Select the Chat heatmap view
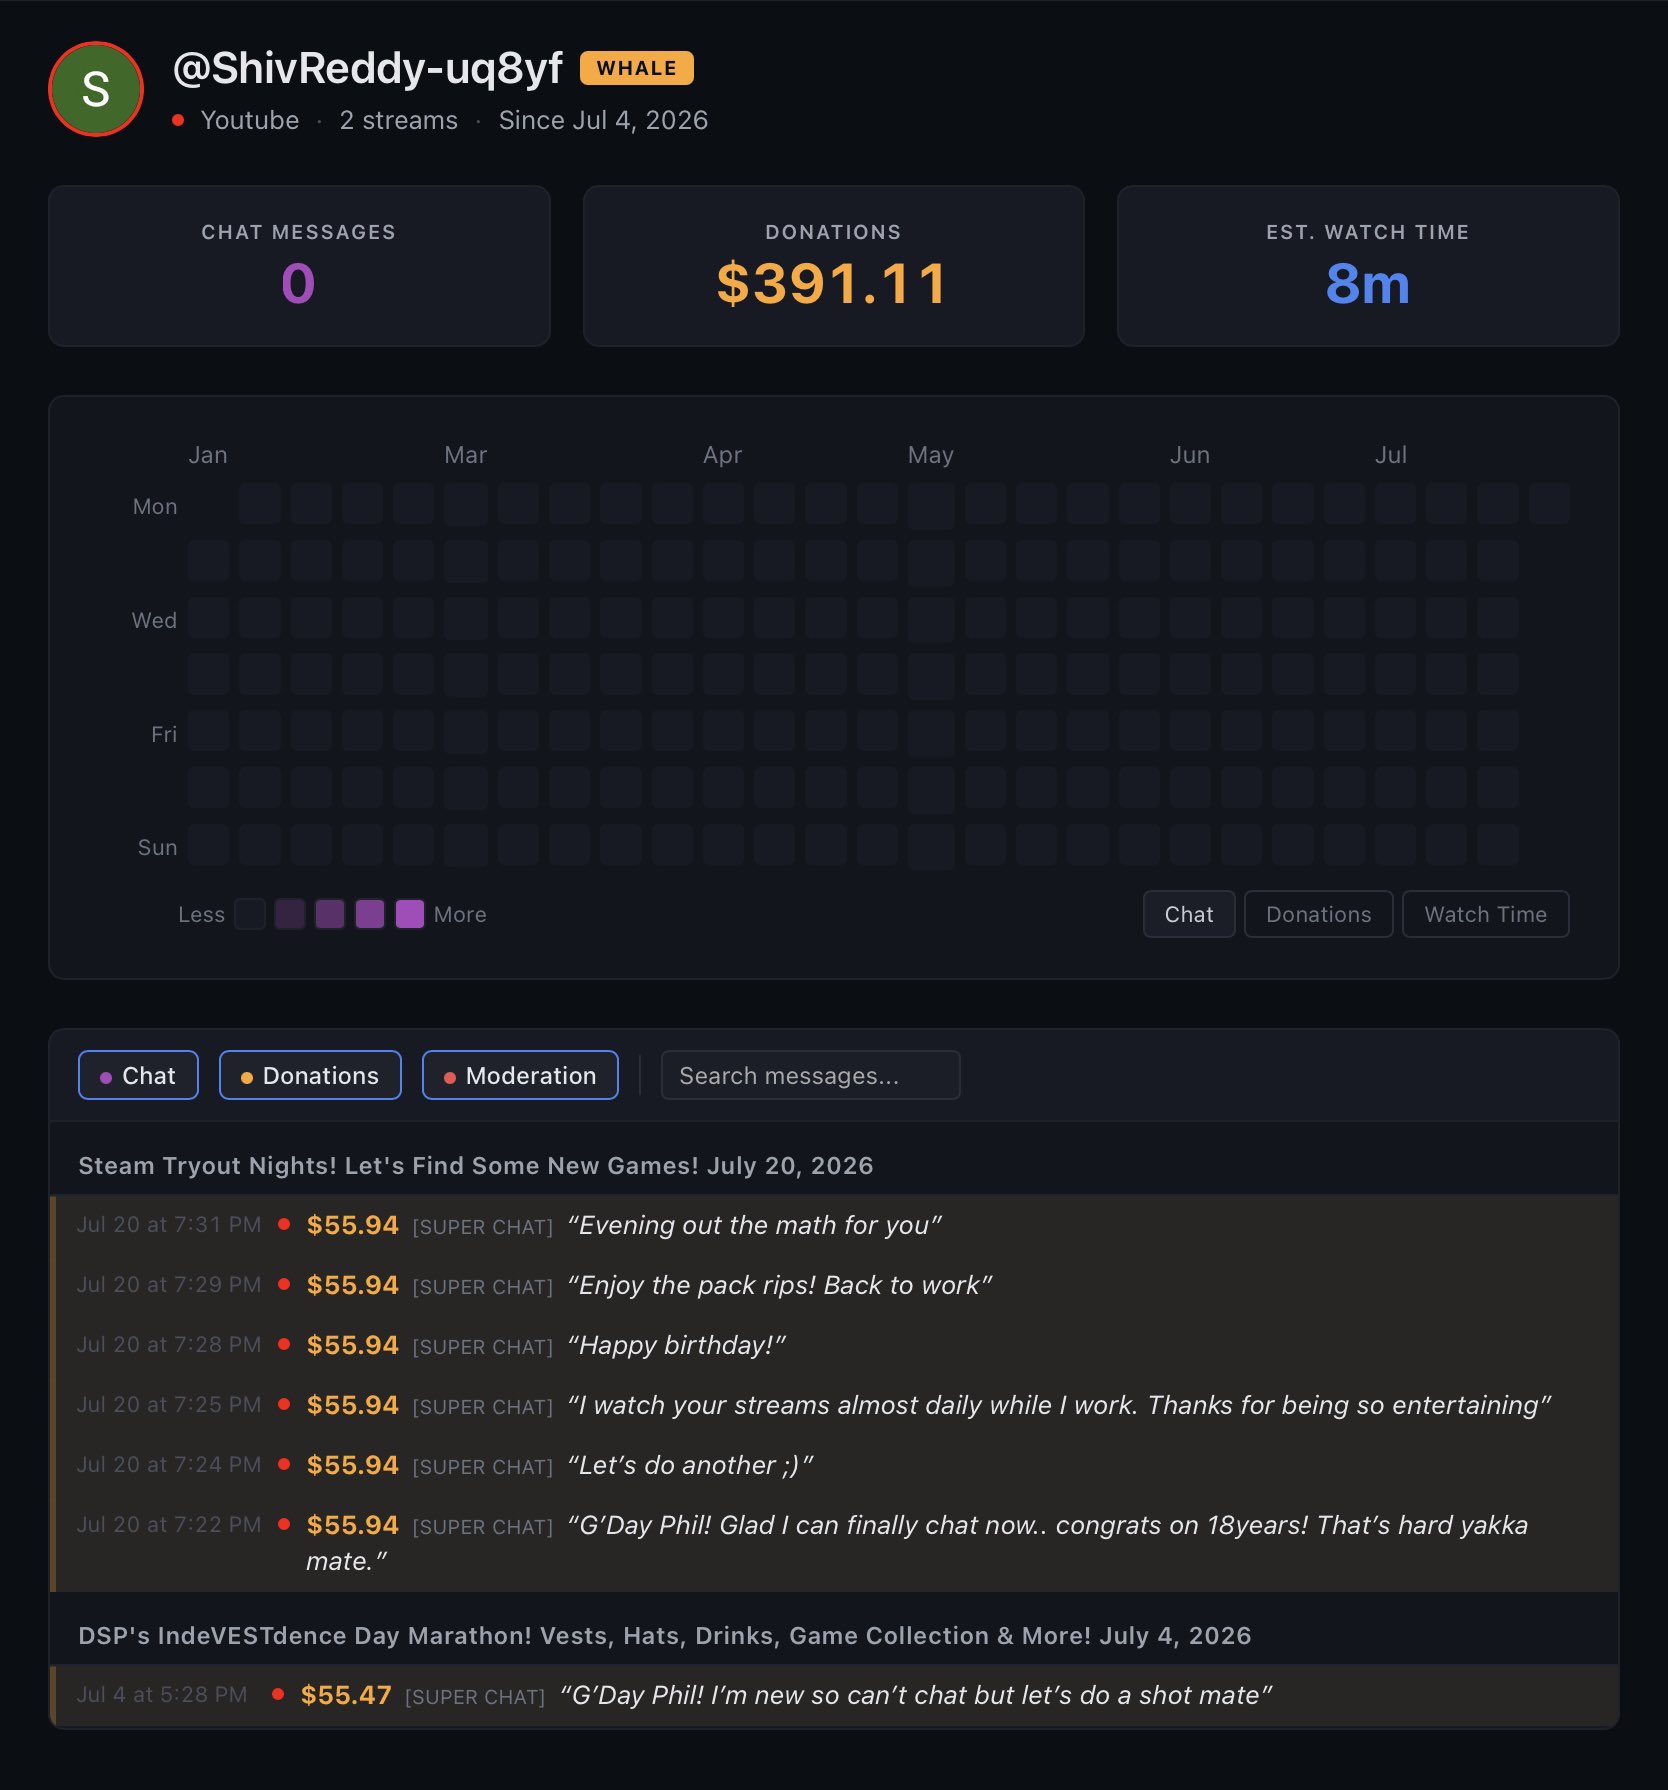The height and width of the screenshot is (1790, 1668). click(x=1189, y=914)
